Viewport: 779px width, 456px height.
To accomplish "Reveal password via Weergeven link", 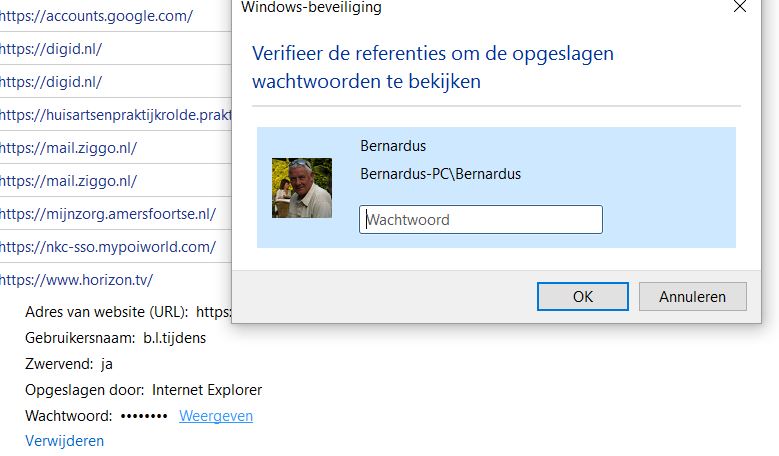I will click(216, 416).
